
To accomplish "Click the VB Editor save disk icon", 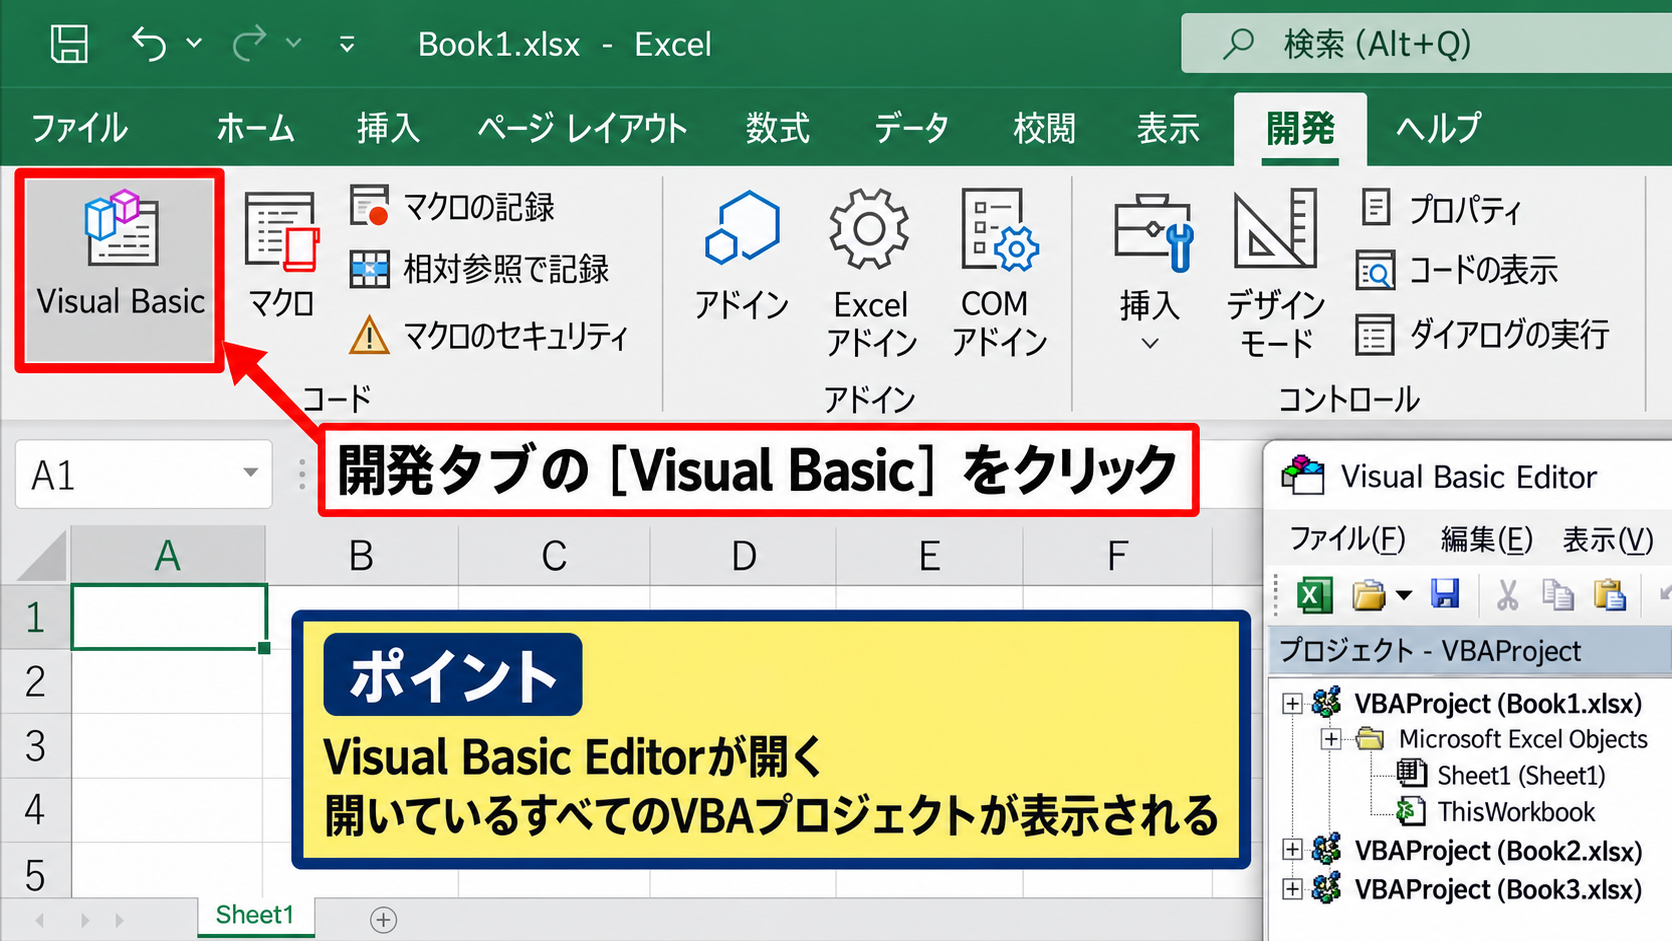I will tap(1445, 594).
